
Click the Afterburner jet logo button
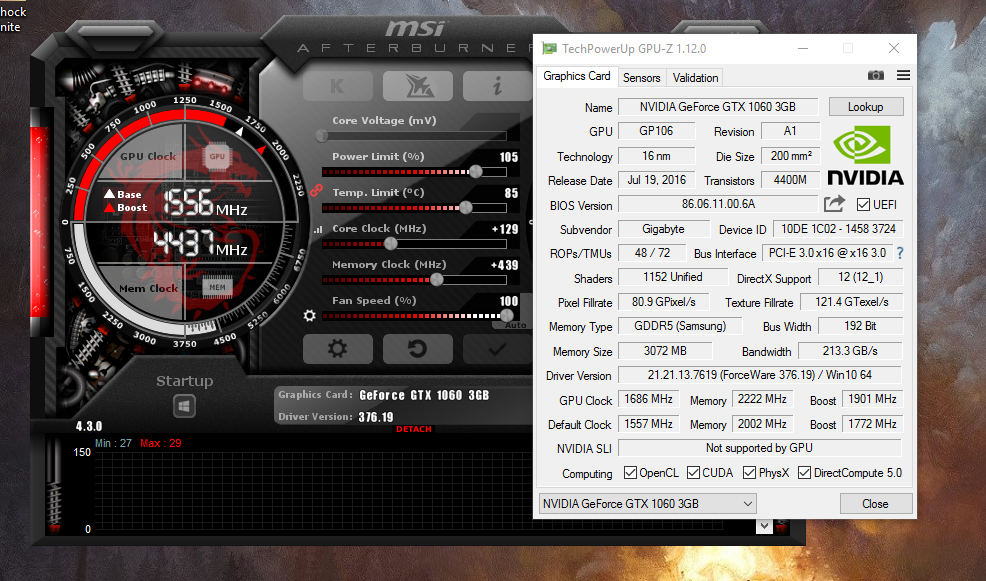pyautogui.click(x=418, y=86)
